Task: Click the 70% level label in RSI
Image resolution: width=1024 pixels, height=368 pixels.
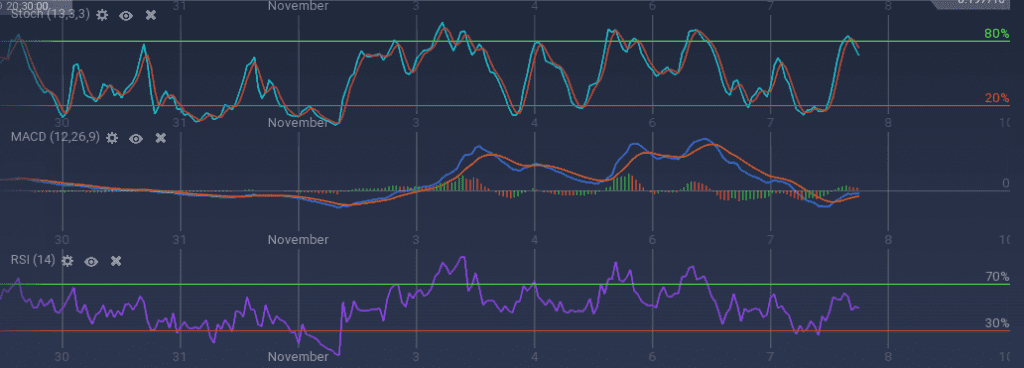Action: 997,277
